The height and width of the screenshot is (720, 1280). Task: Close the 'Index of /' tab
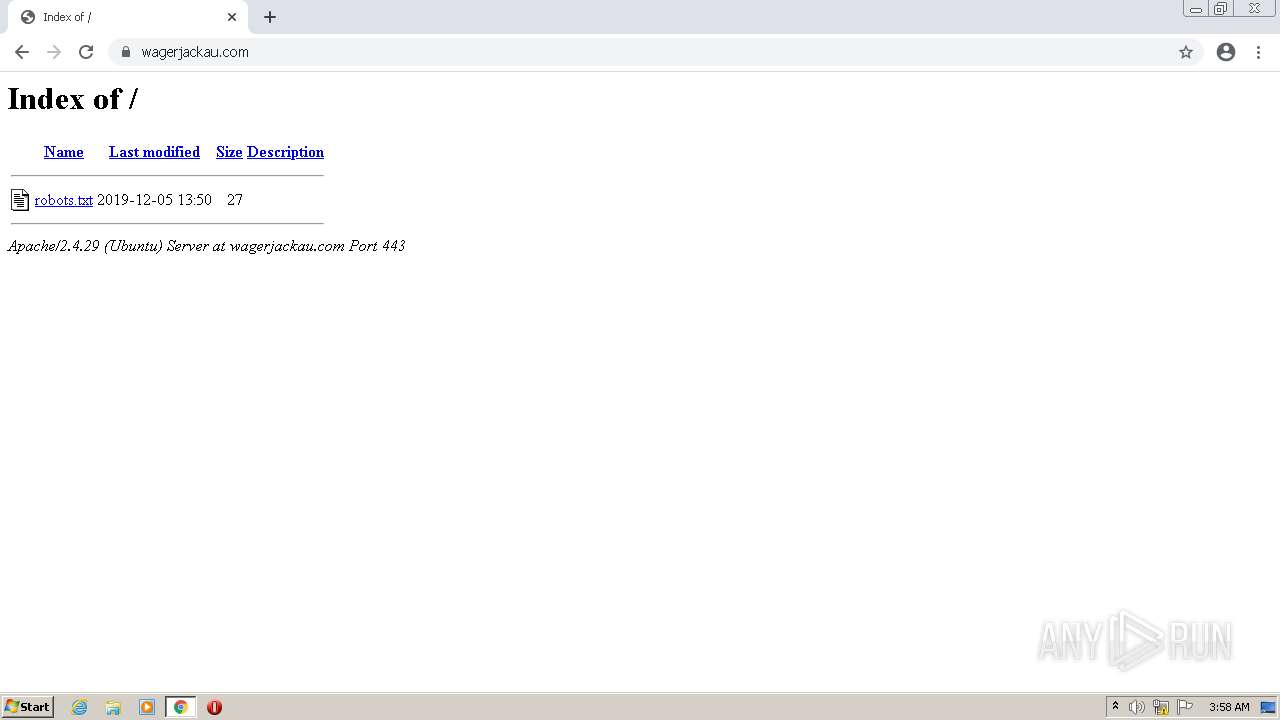coord(232,17)
